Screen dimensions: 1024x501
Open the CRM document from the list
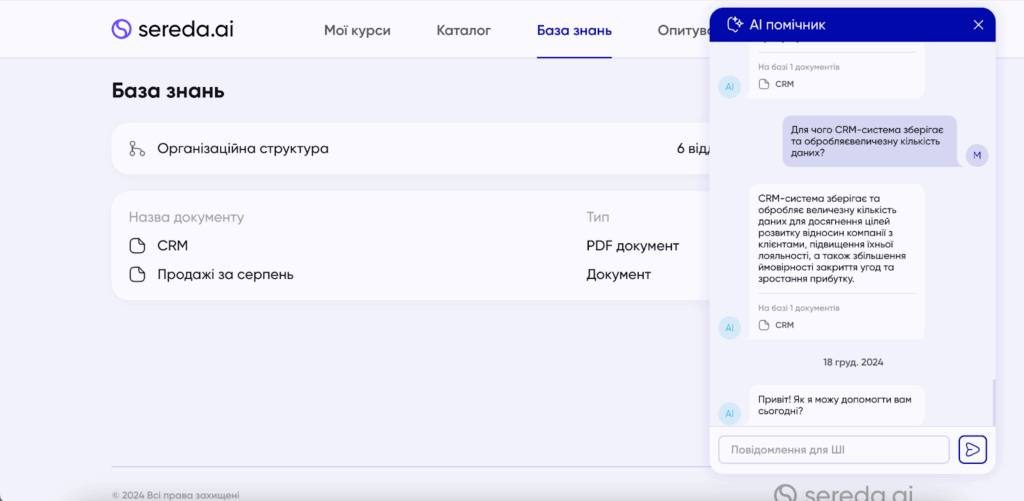pyautogui.click(x=172, y=246)
